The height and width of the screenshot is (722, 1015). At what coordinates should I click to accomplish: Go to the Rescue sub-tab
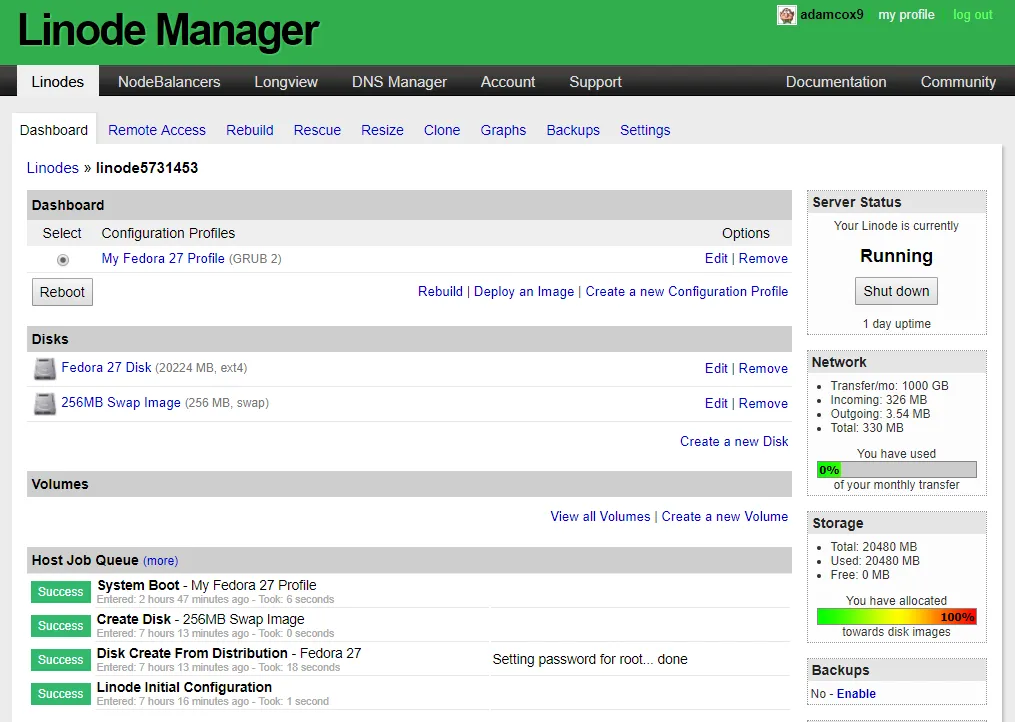click(317, 130)
